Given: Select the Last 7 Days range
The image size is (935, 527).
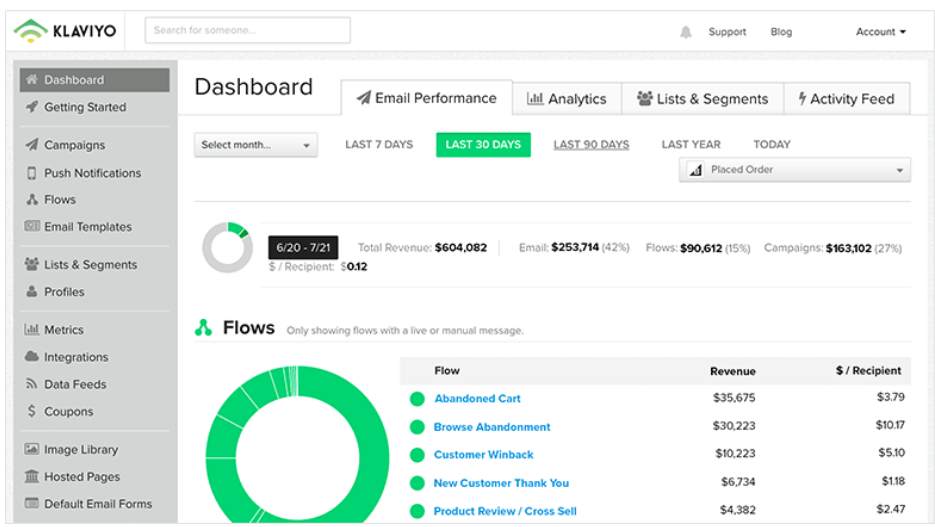Looking at the screenshot, I should 379,144.
